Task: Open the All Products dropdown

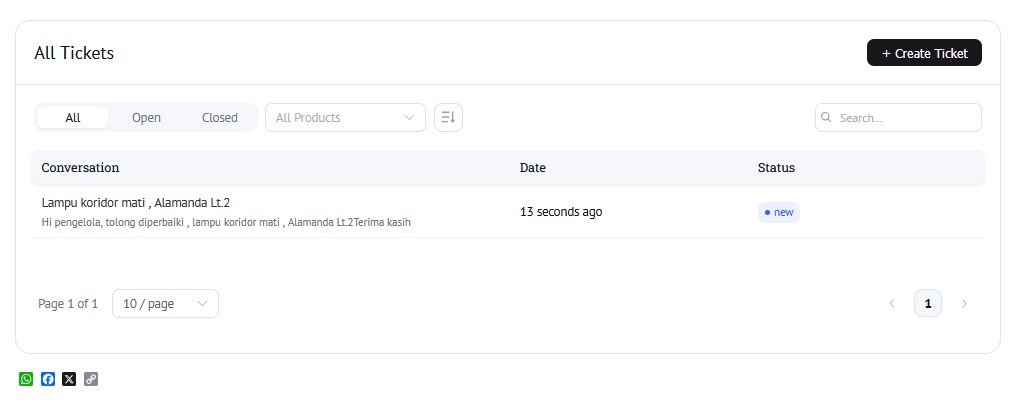Action: [x=345, y=118]
